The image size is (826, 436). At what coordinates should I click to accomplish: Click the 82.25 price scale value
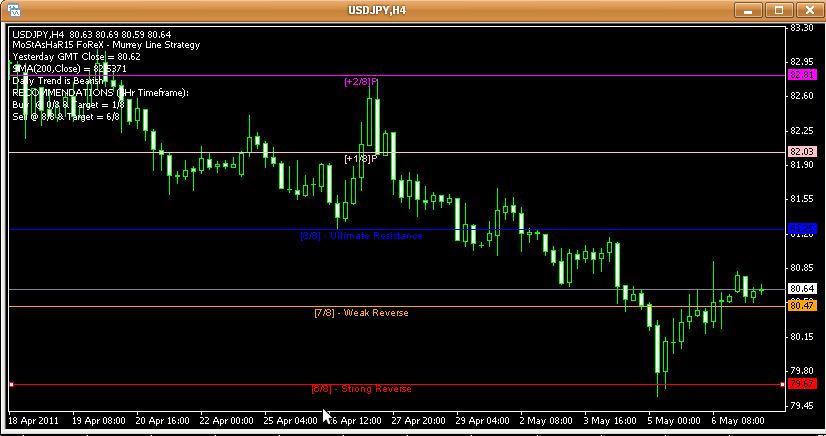tap(802, 130)
